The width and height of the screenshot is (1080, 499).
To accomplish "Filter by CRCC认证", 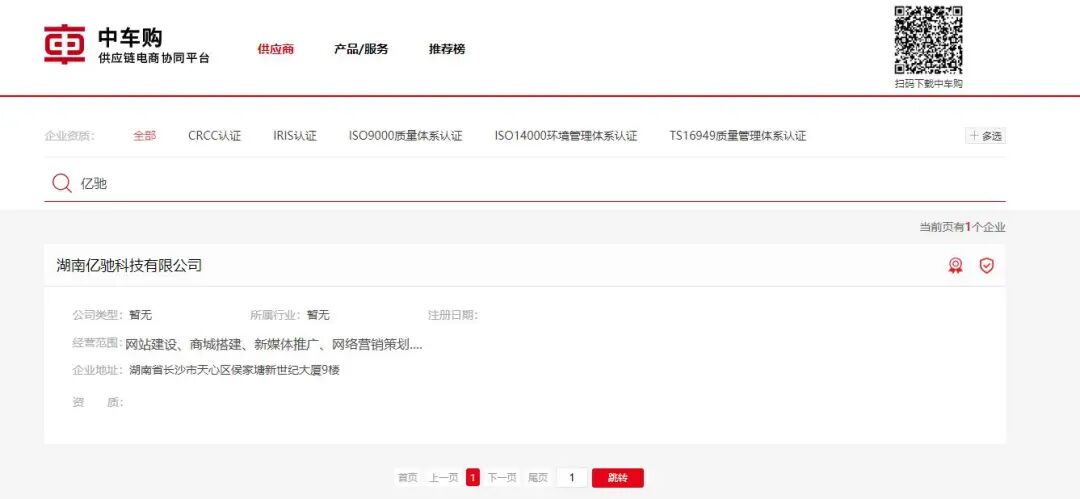I will (x=214, y=136).
